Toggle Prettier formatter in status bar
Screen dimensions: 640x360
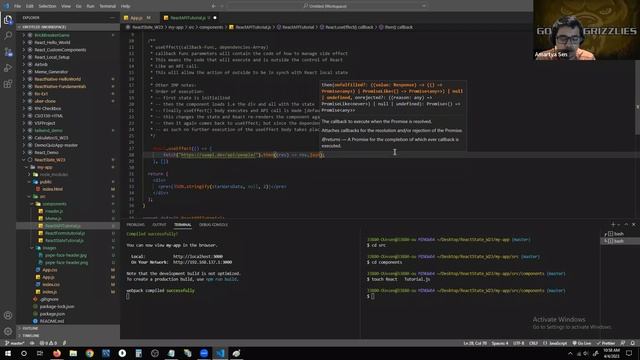coord(606,343)
